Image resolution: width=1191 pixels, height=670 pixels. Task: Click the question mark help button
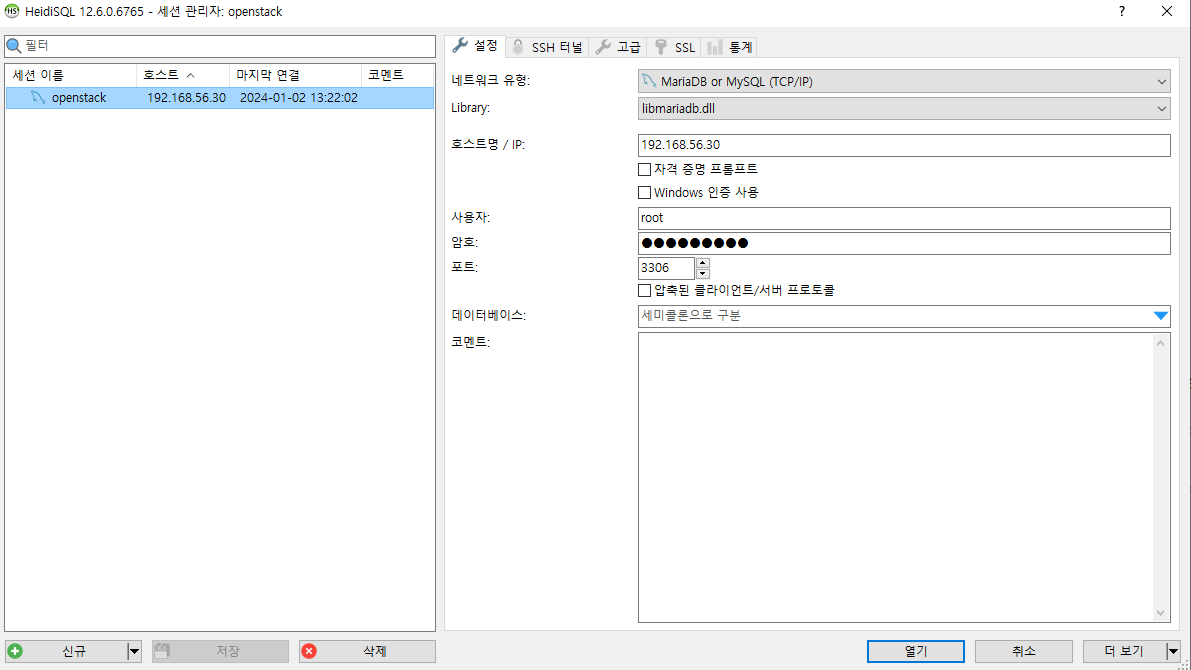[x=1121, y=11]
